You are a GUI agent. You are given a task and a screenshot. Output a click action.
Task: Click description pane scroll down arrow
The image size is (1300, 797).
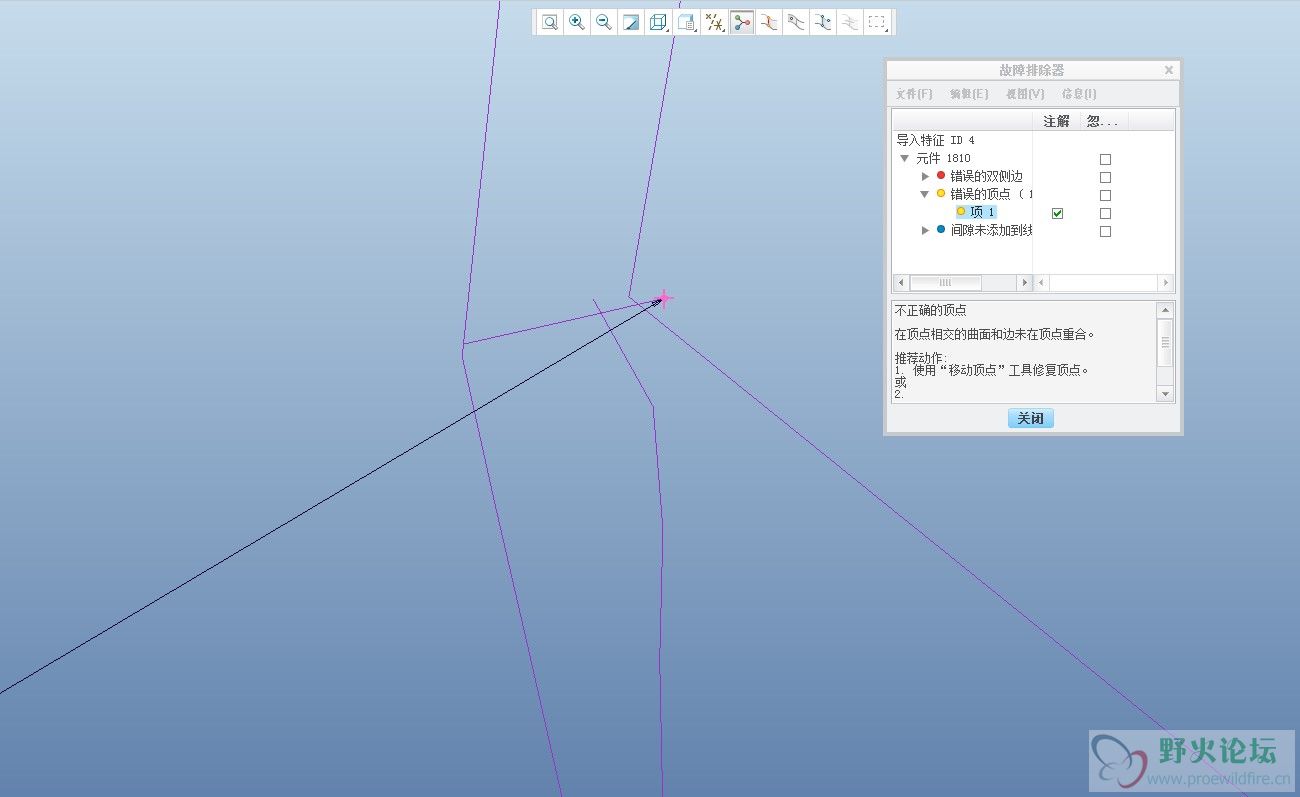pos(1165,394)
